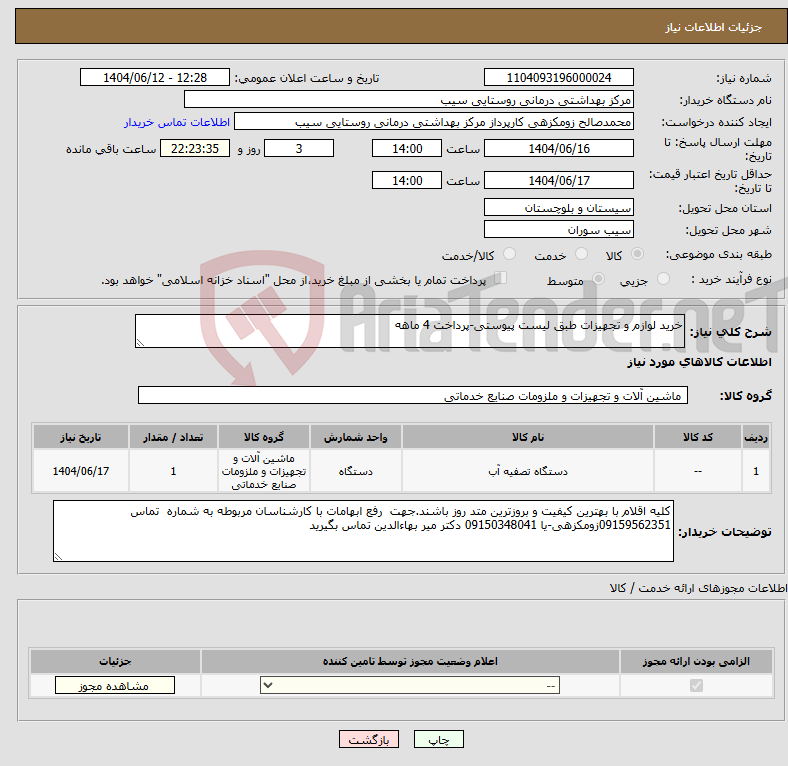Click the price validity date 1404/06/17 field

click(558, 180)
